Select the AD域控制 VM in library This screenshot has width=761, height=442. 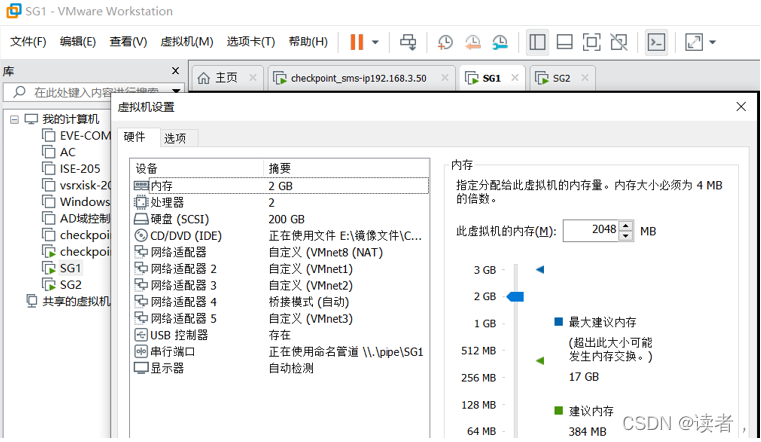(x=77, y=218)
